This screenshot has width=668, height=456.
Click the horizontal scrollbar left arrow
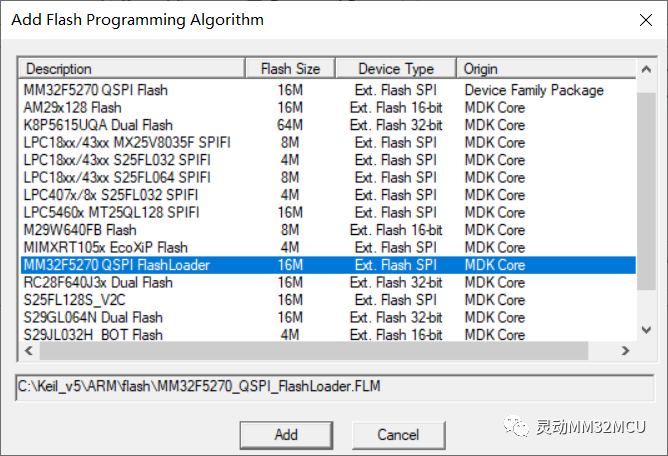29,351
